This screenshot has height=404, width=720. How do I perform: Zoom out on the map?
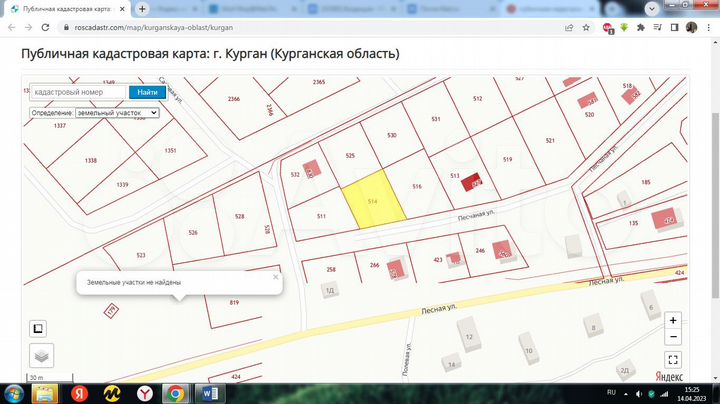(673, 337)
